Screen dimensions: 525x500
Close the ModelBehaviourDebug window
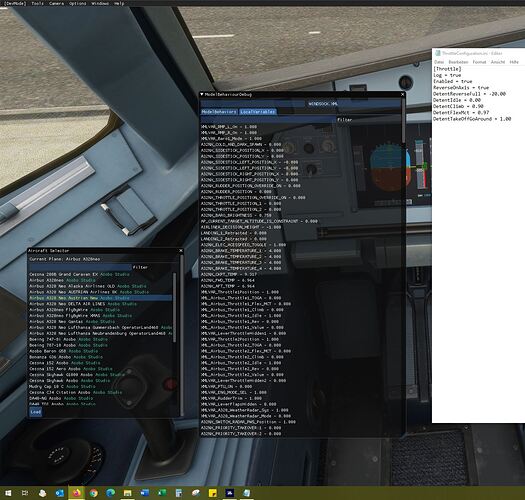[x=402, y=95]
